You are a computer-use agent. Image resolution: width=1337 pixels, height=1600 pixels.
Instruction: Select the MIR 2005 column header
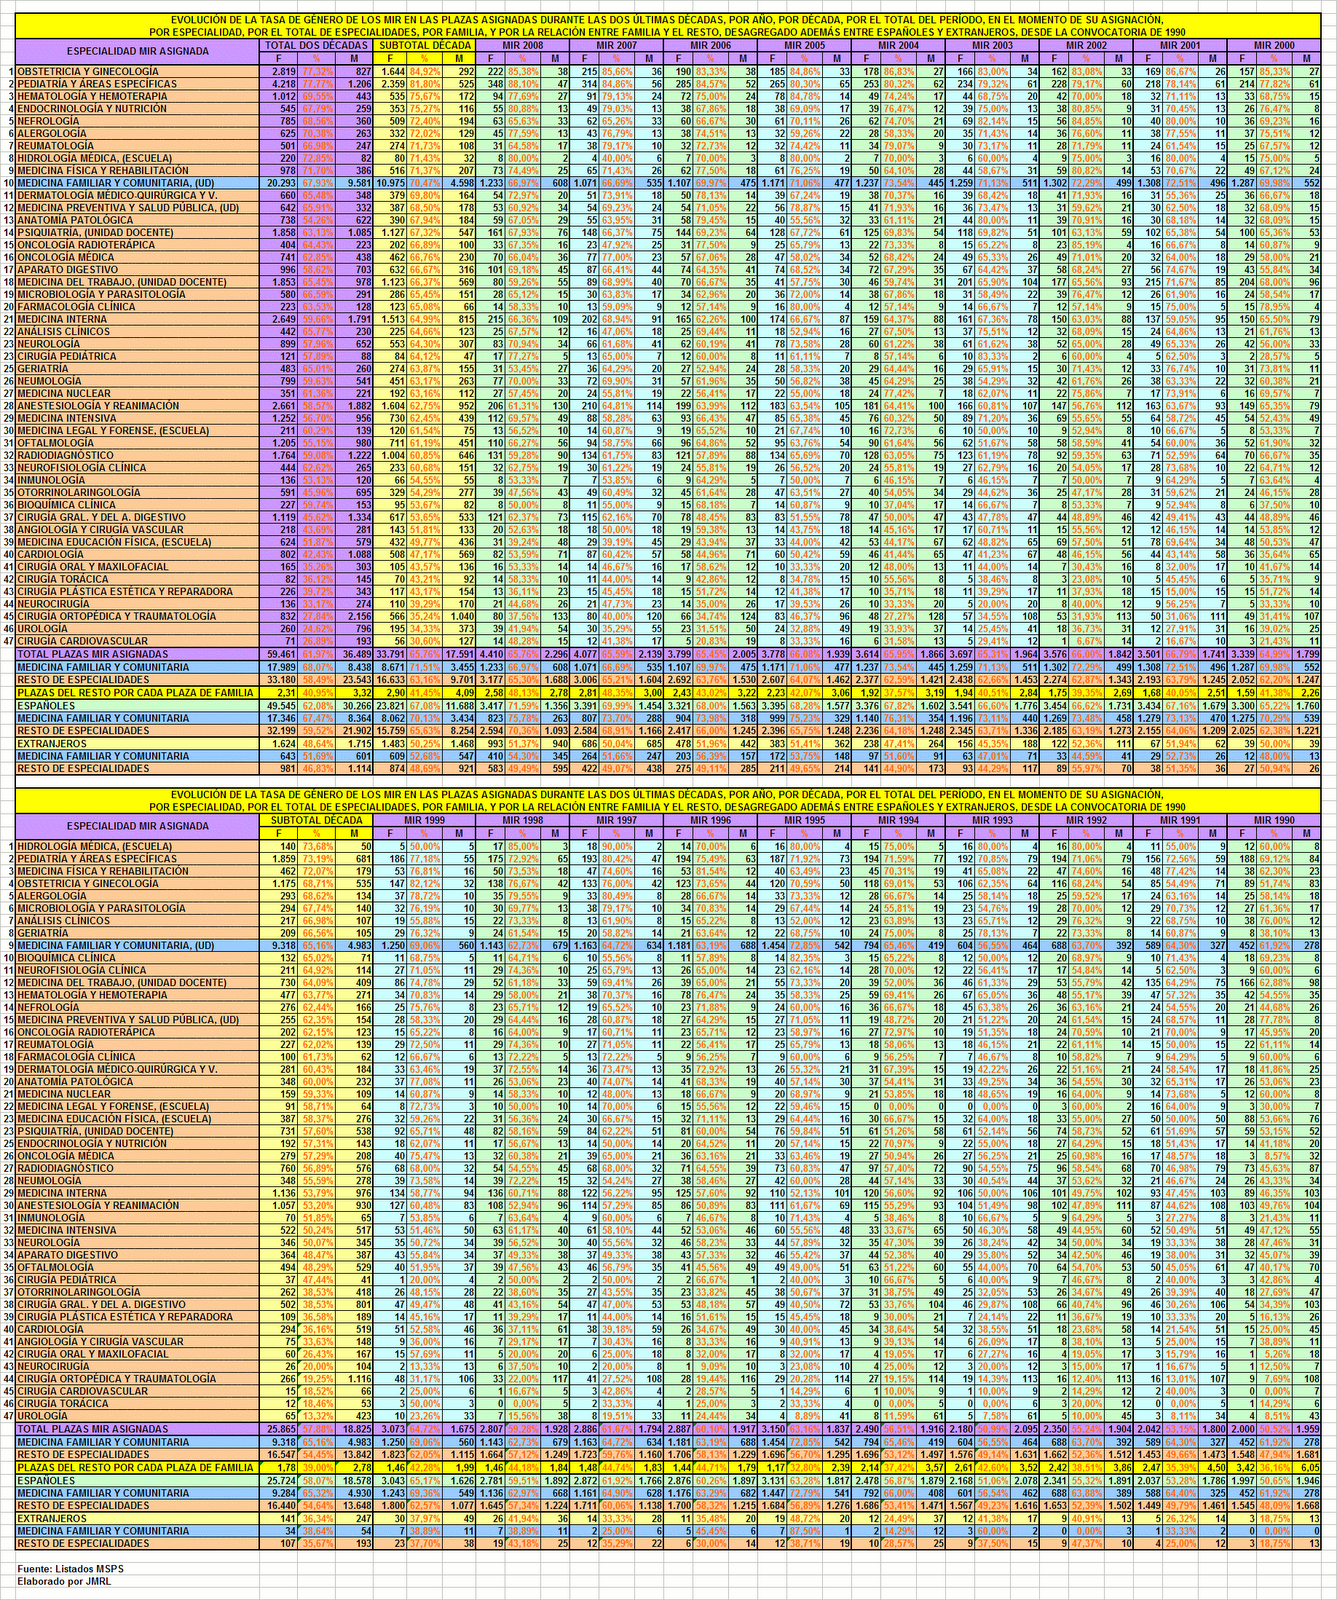click(806, 45)
